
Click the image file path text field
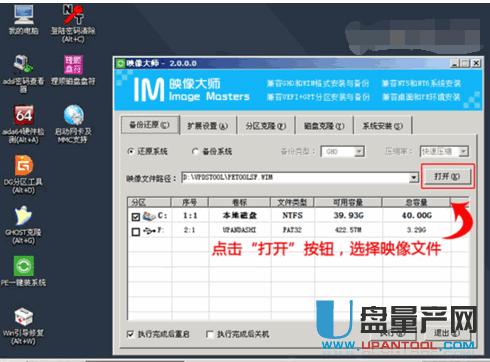(296, 178)
